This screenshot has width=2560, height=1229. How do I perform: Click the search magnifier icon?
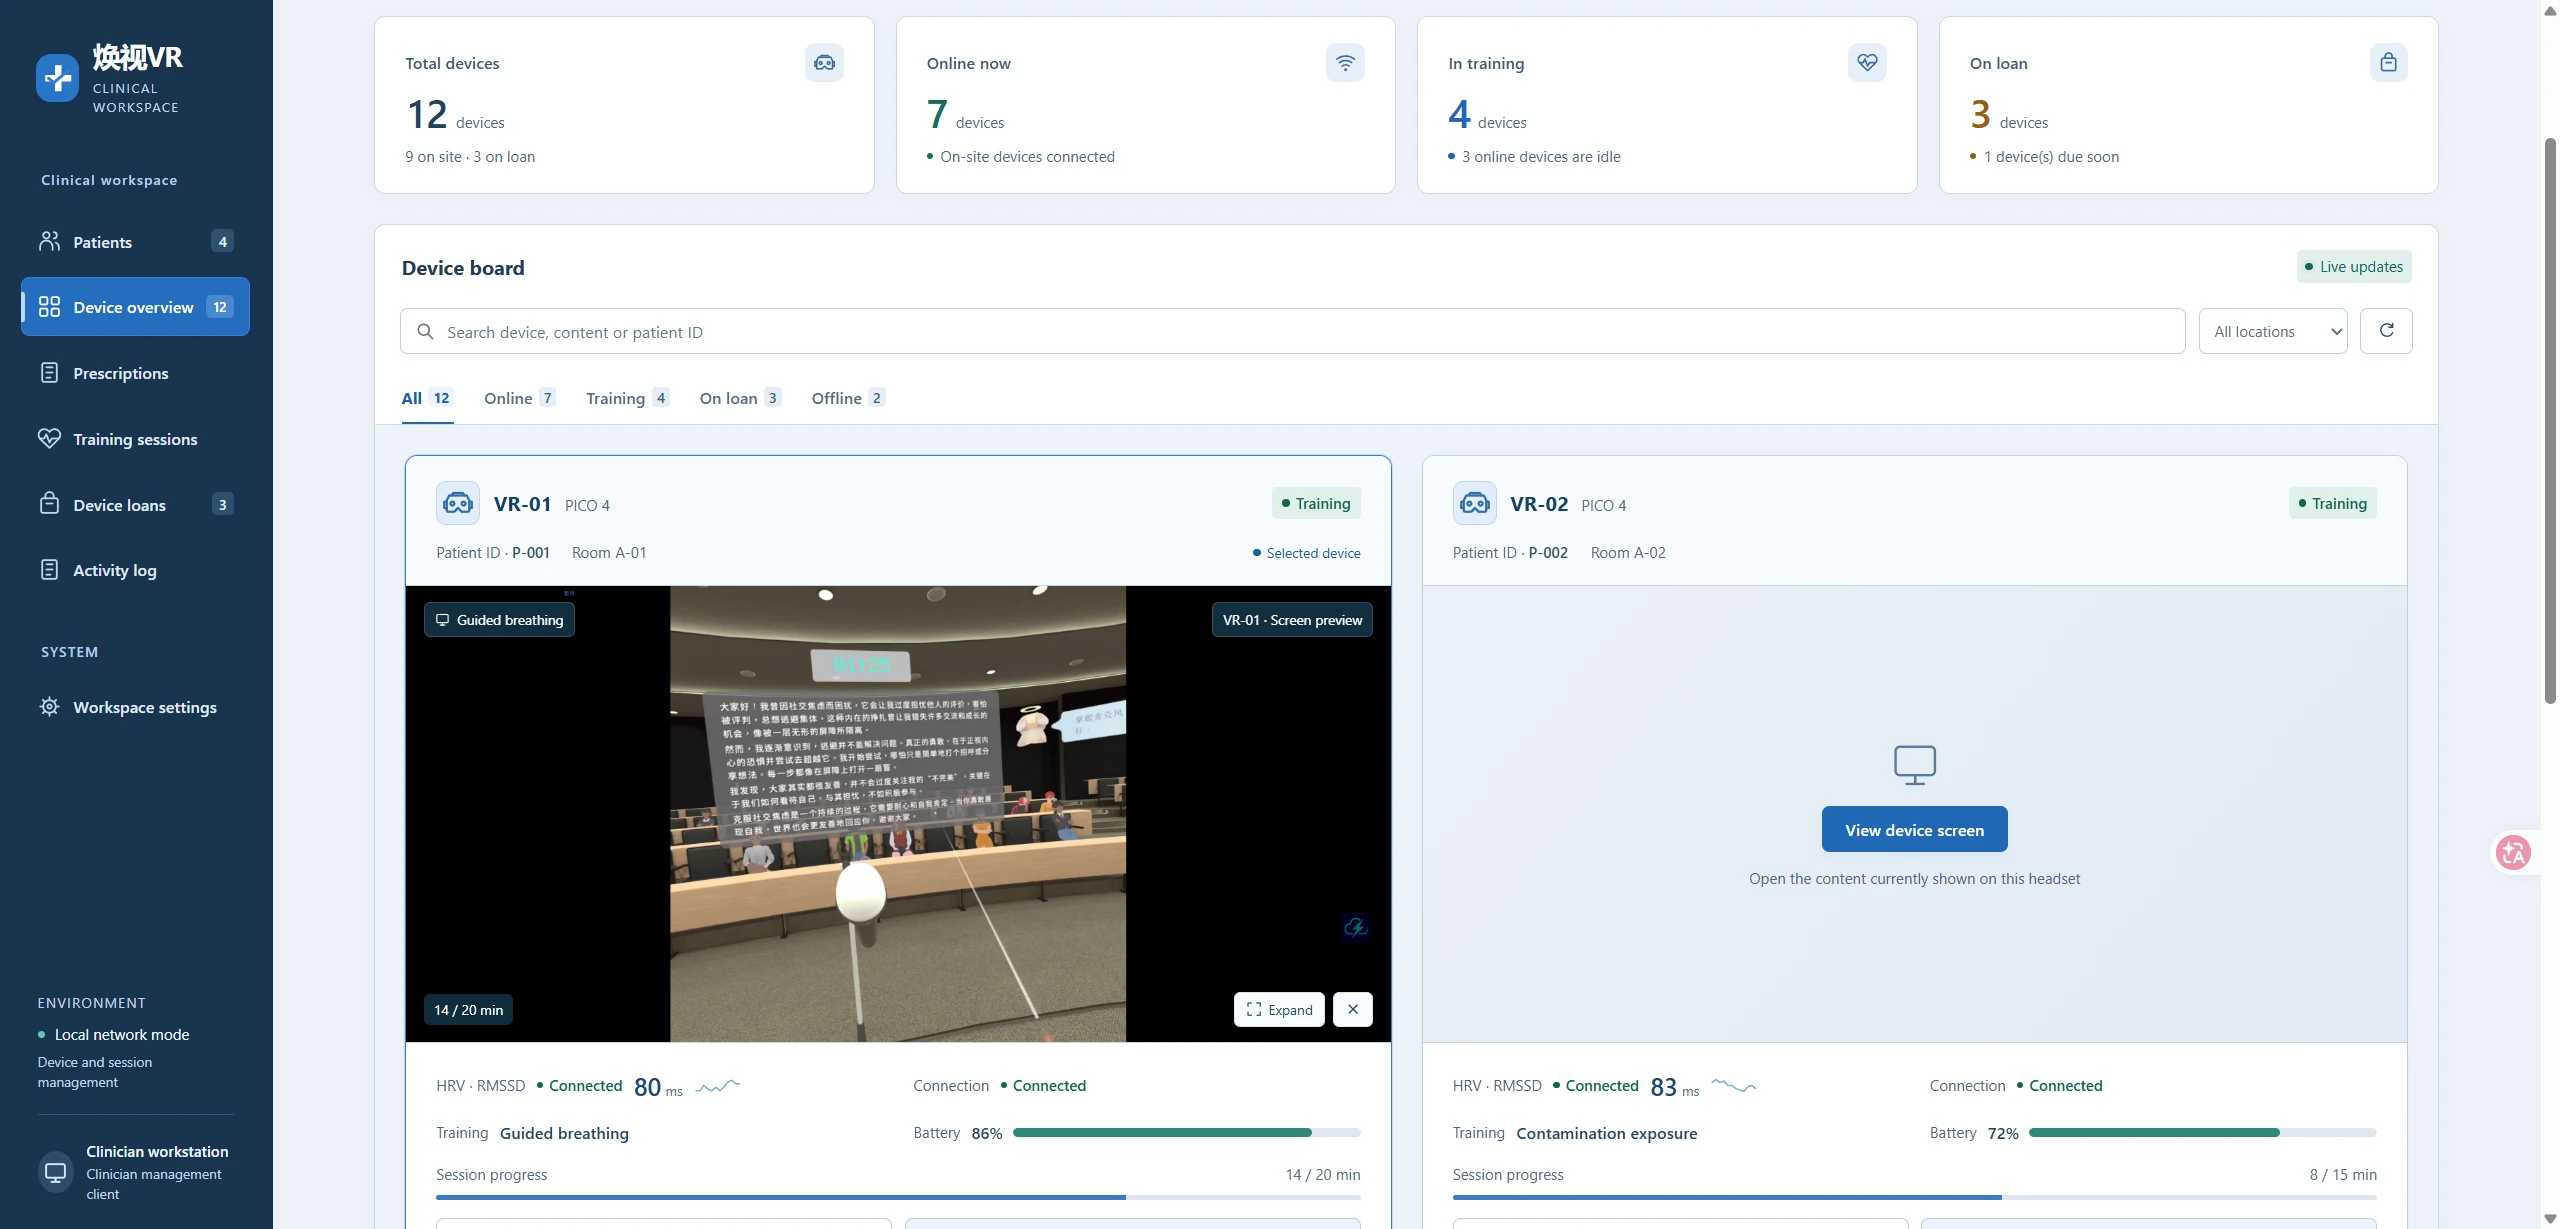click(x=425, y=331)
